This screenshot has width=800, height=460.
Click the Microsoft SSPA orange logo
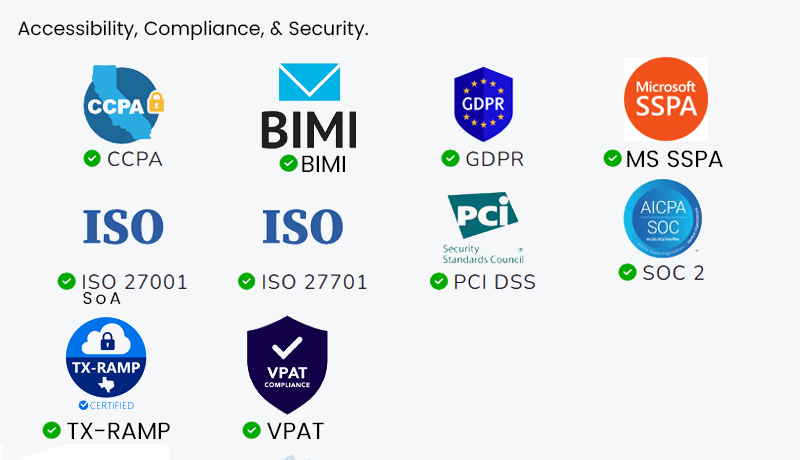666,99
